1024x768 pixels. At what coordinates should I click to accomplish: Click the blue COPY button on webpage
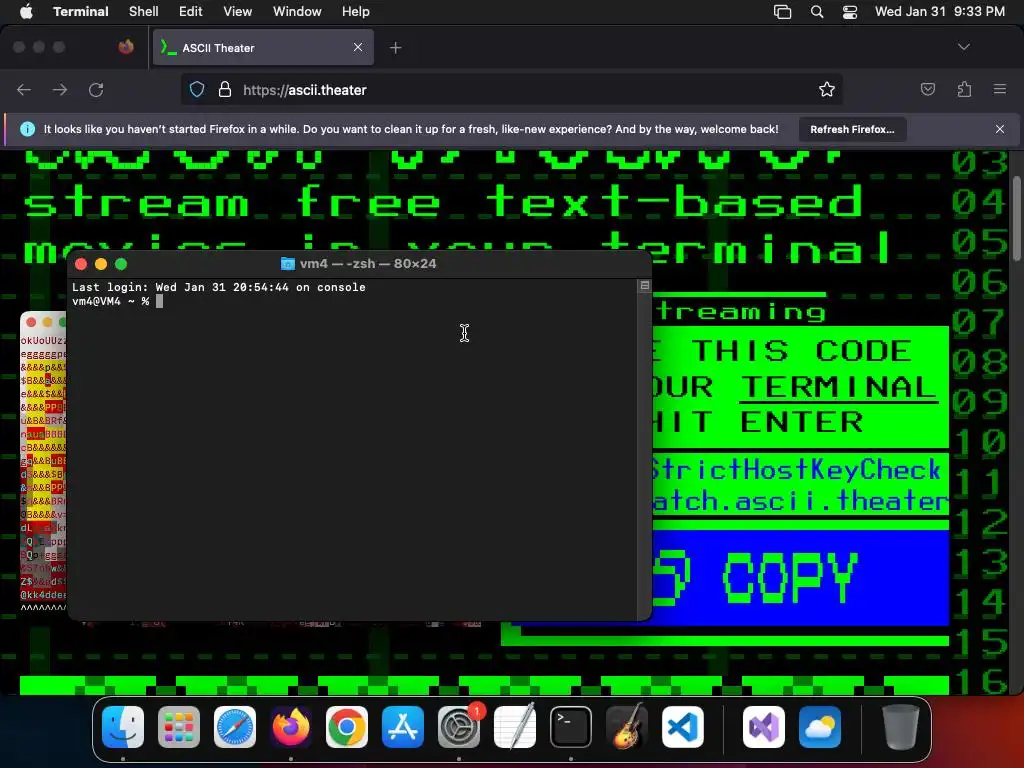coord(800,577)
